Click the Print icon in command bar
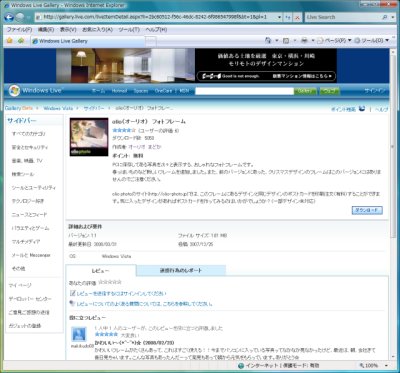 304,41
